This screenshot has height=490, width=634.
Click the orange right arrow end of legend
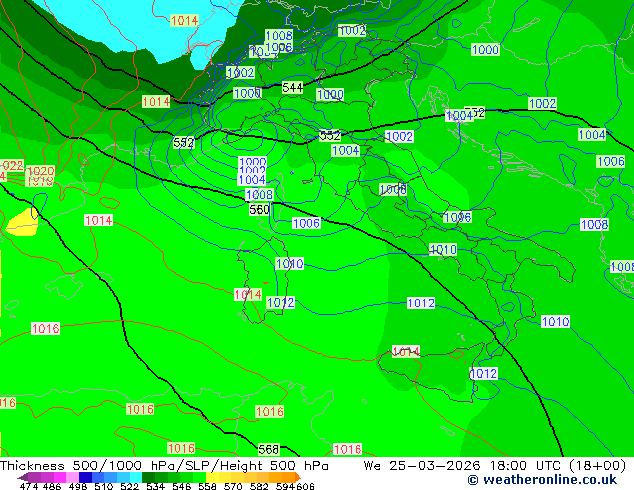click(x=297, y=477)
